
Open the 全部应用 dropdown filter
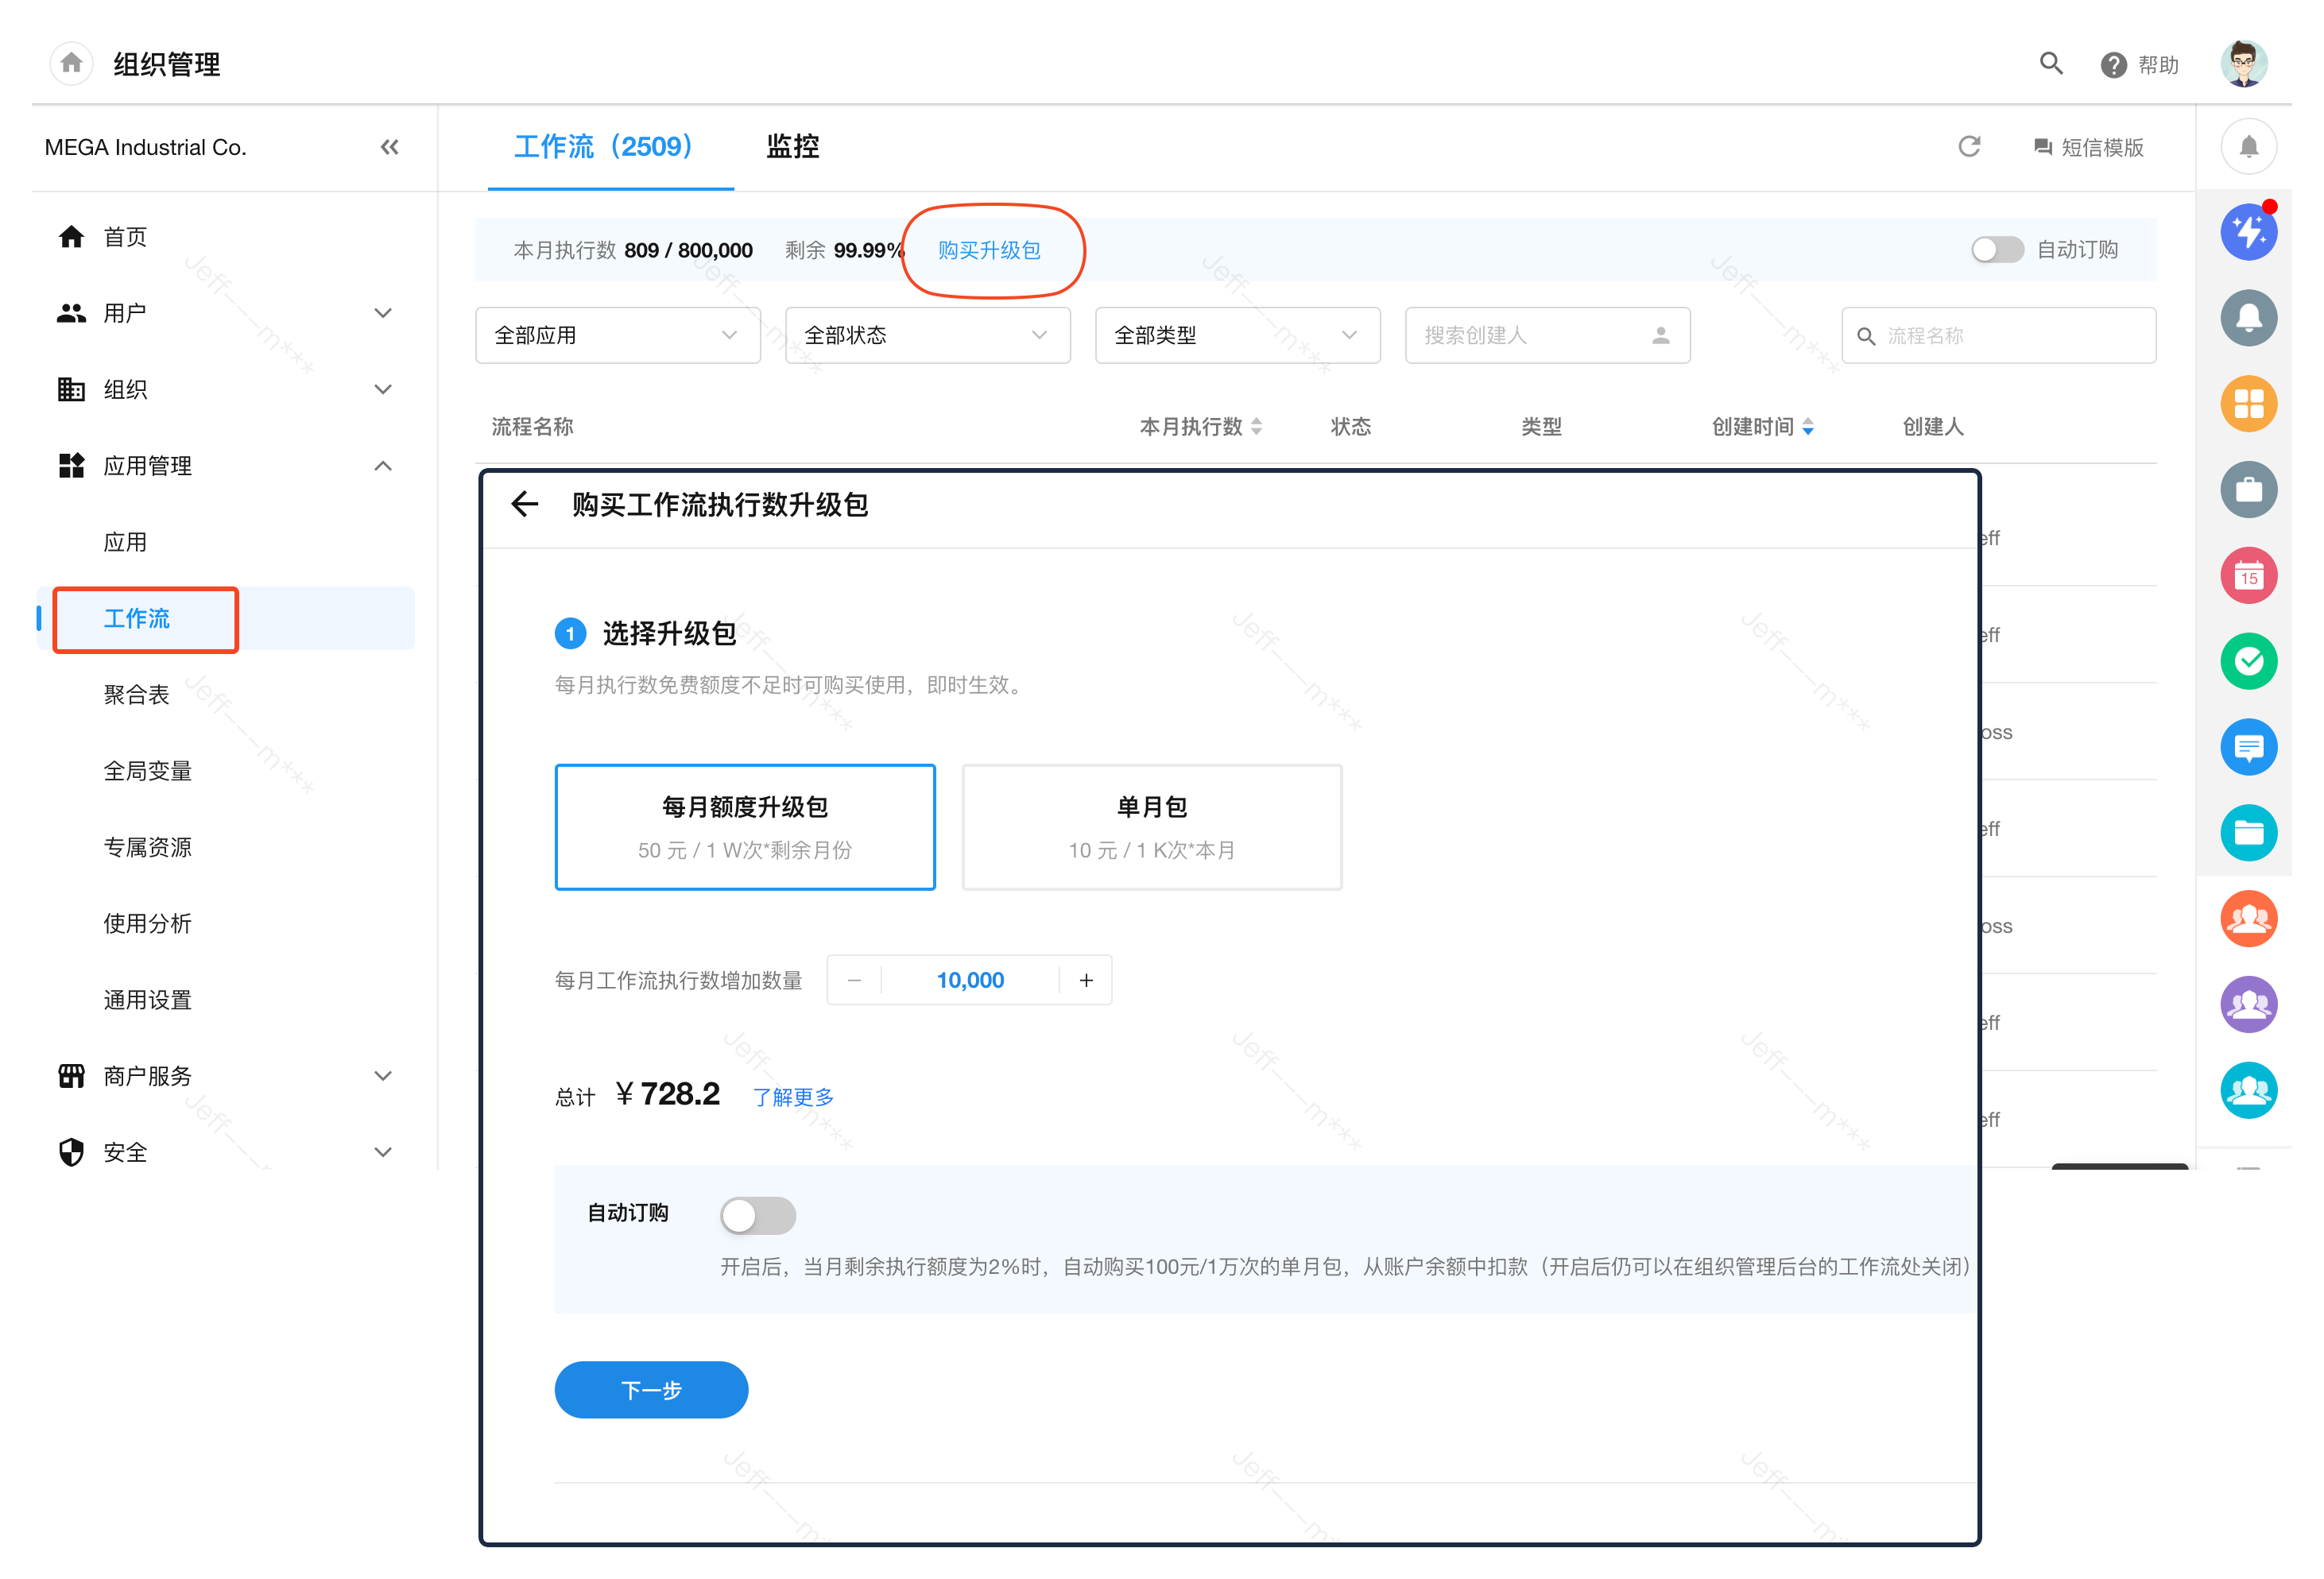[617, 335]
